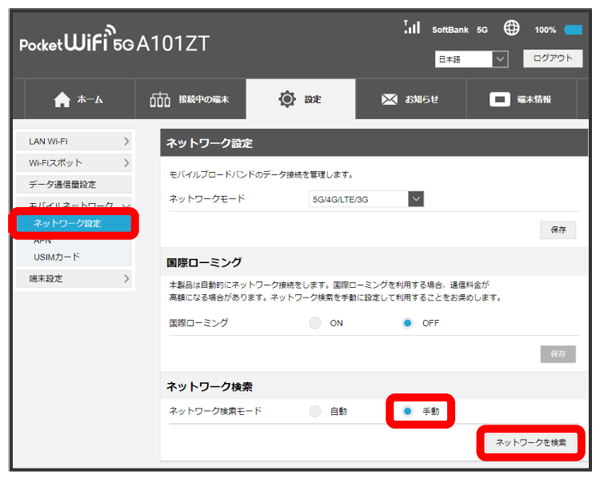
Task: Open the 日本語 language dropdown
Action: point(472,60)
